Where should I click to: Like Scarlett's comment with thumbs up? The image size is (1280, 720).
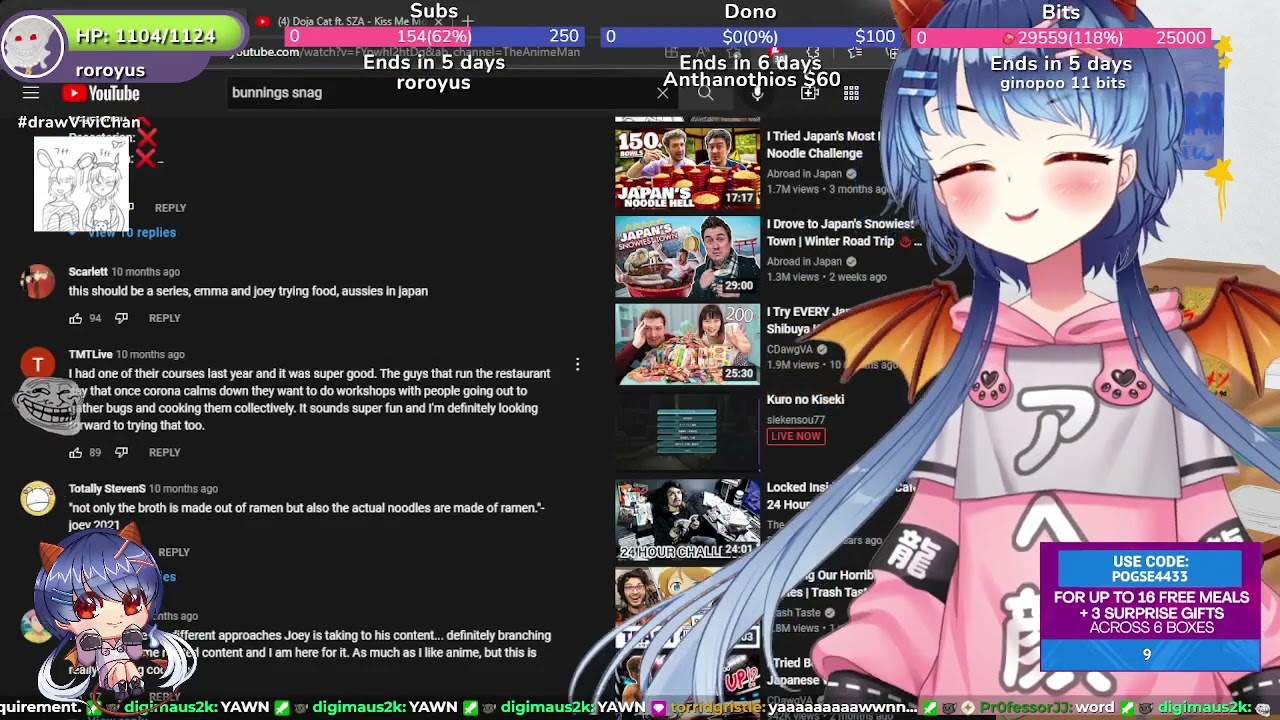75,318
